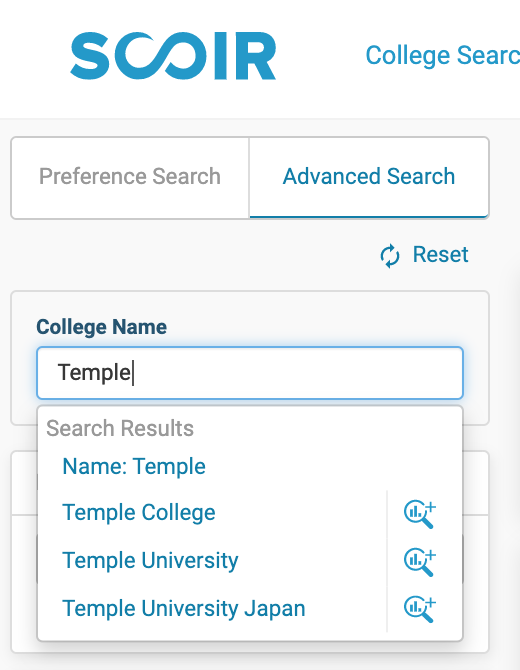Select the Advanced Search tab
This screenshot has height=670, width=520.
pyautogui.click(x=369, y=177)
